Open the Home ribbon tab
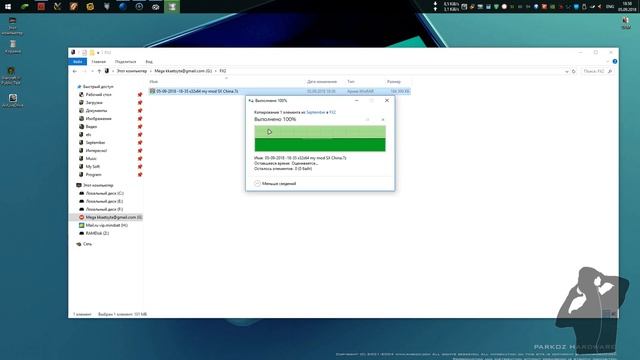 [98, 62]
